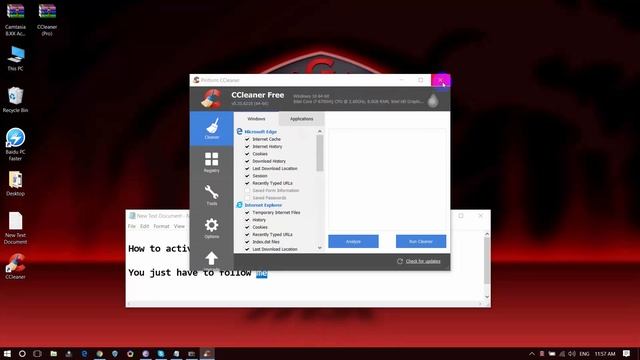This screenshot has height=360, width=640.
Task: Open the Action Center notification icon
Action: 626,353
